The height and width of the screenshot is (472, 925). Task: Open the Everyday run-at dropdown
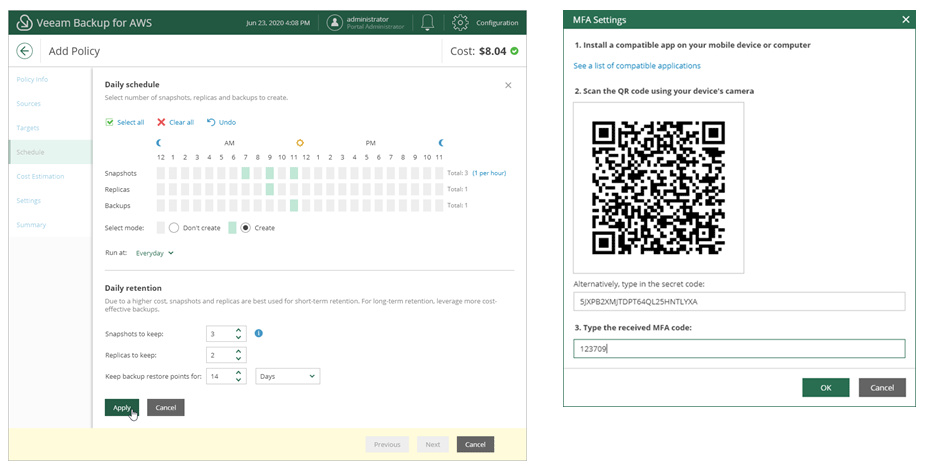(155, 253)
